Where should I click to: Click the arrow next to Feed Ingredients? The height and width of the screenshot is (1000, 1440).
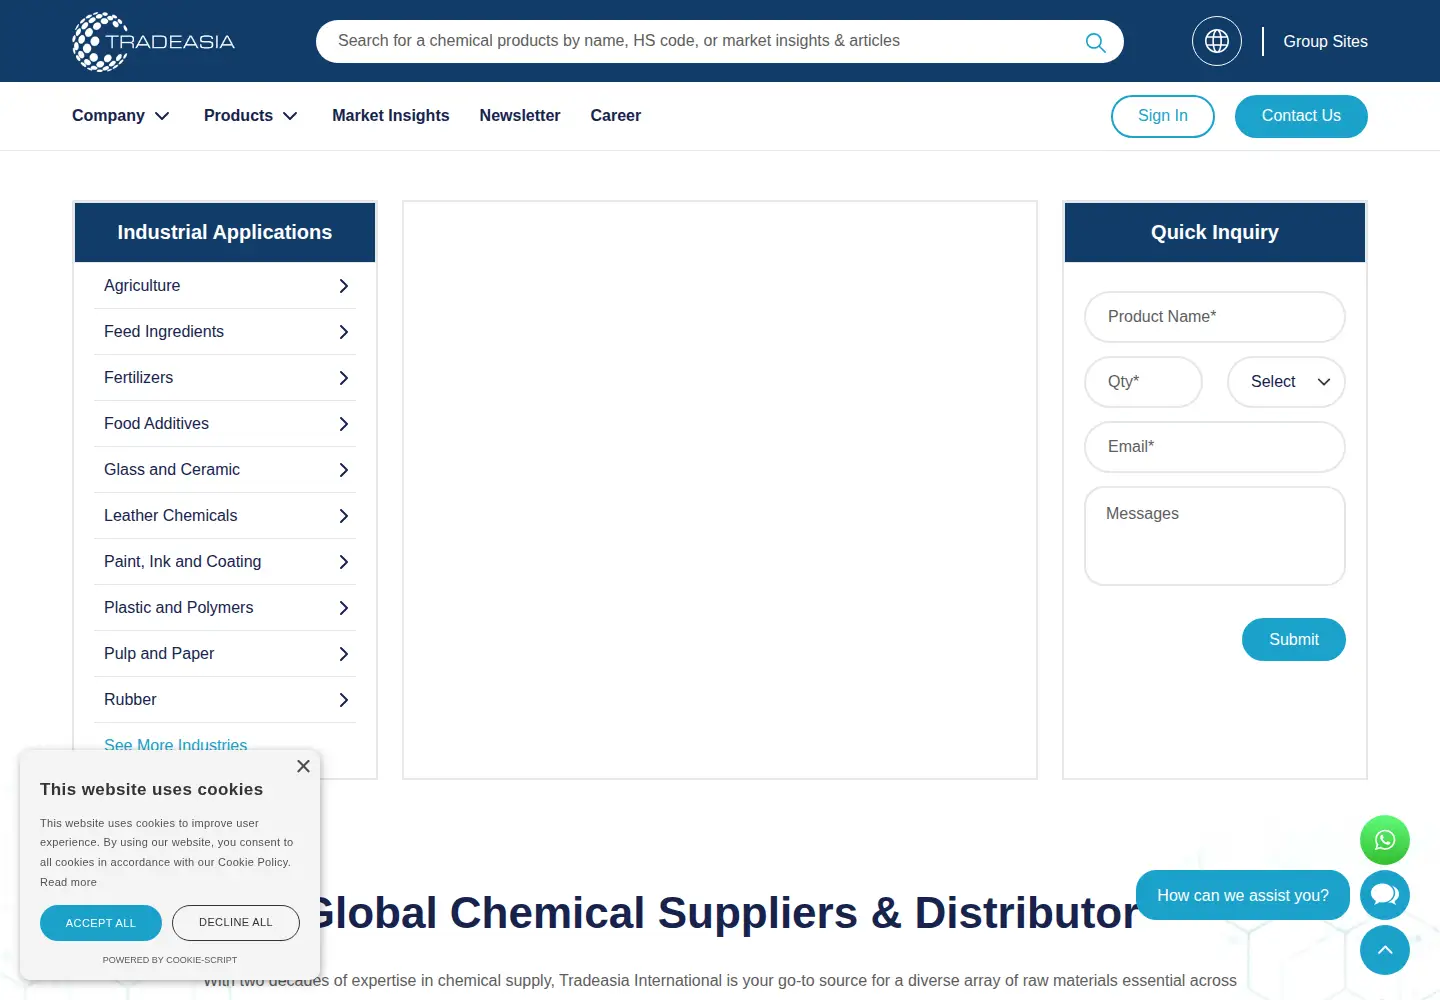[343, 332]
